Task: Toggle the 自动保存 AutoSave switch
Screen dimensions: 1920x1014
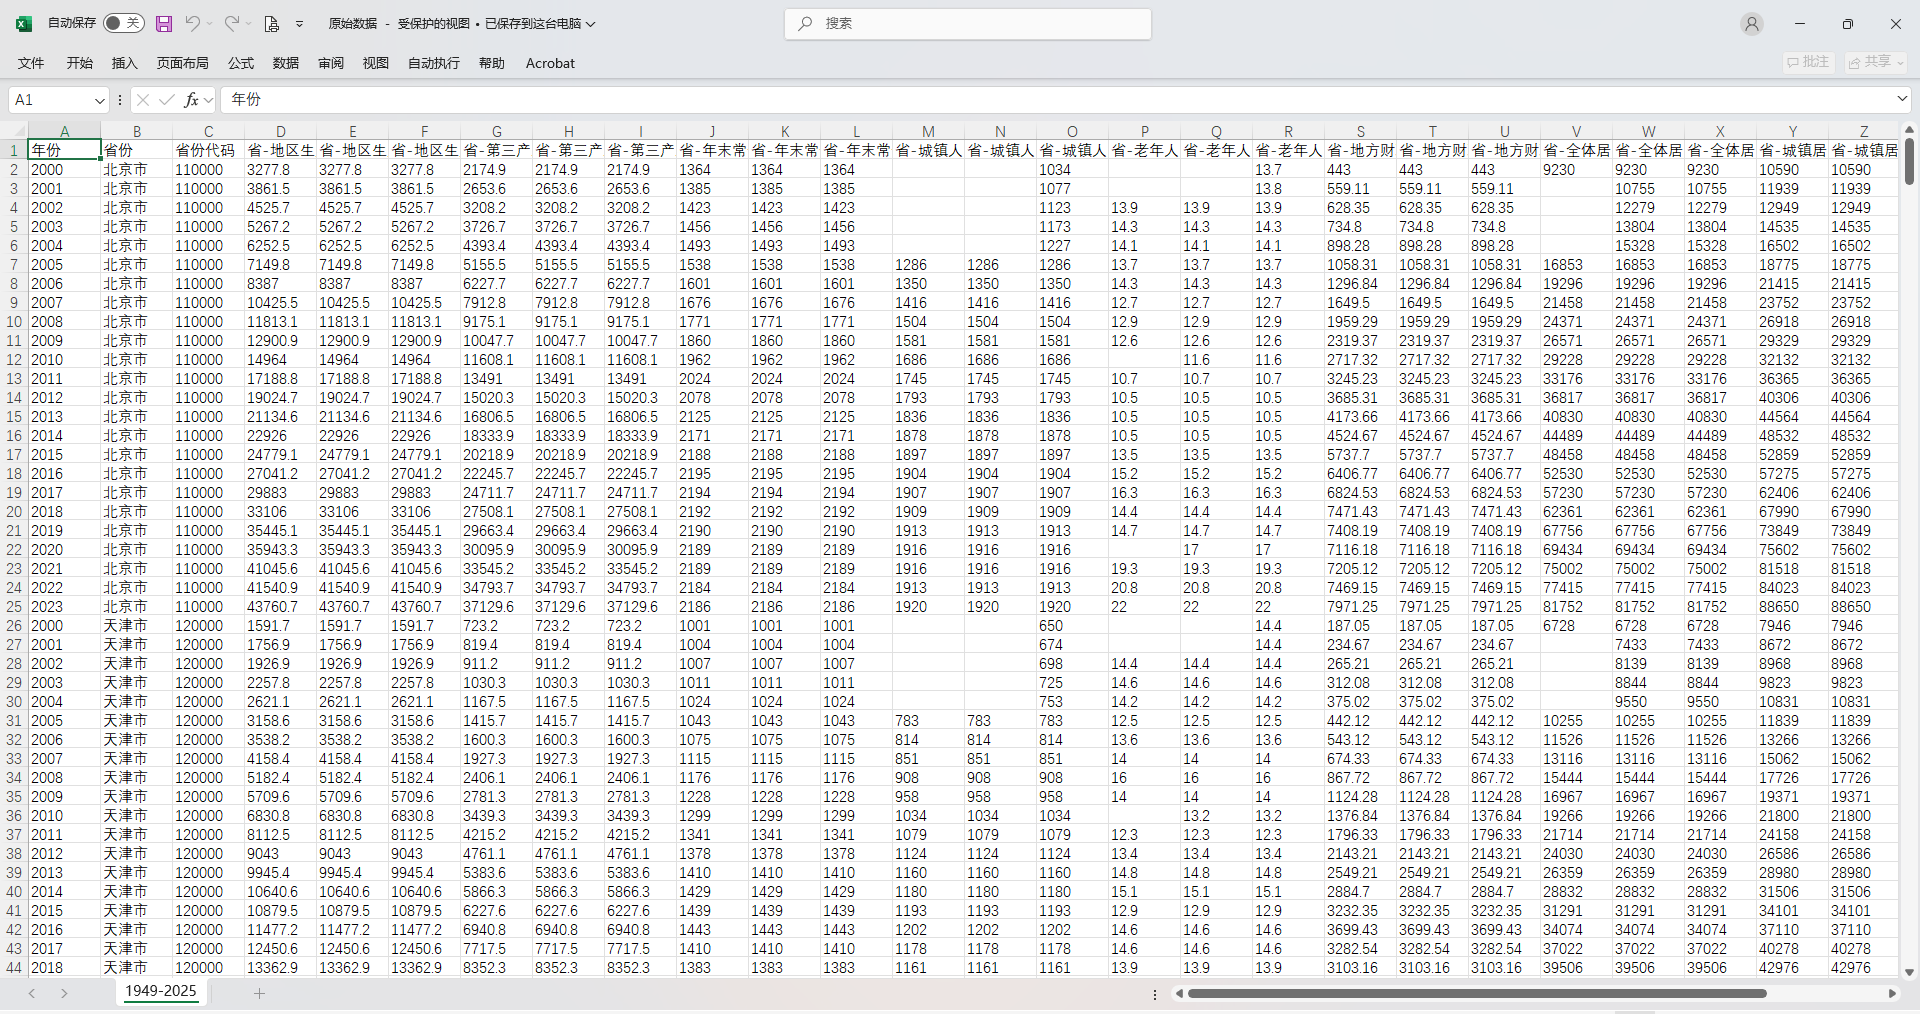Action: (x=124, y=23)
